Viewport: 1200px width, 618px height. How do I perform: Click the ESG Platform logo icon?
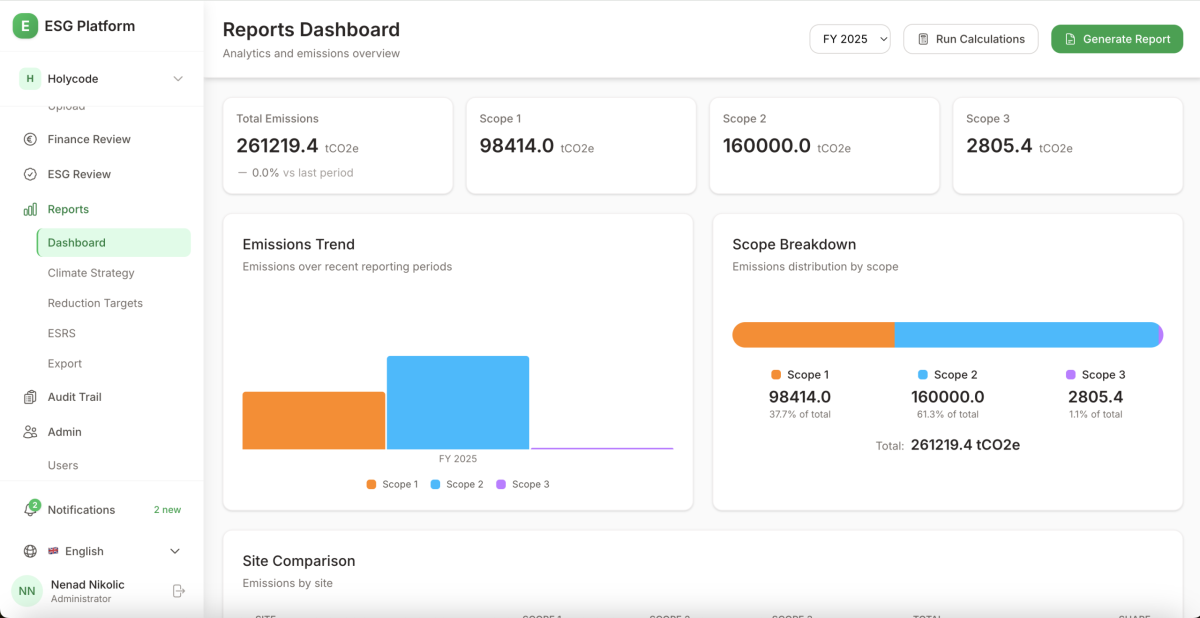tap(25, 26)
